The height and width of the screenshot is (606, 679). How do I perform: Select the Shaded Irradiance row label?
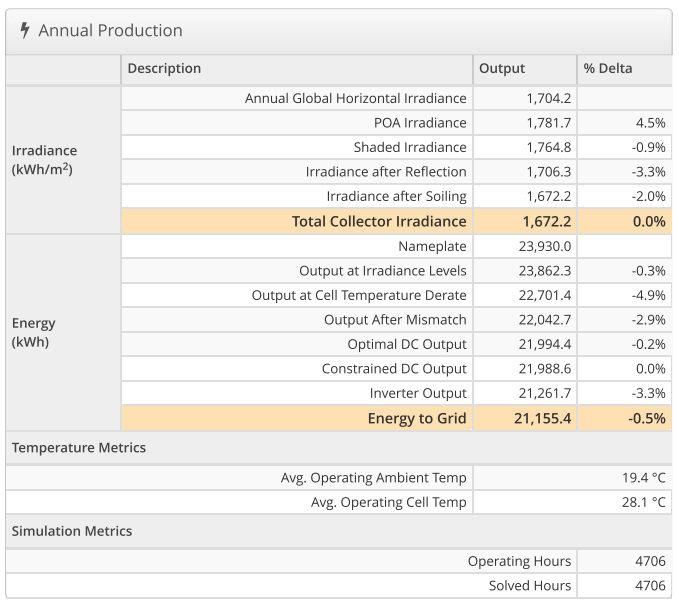click(409, 147)
